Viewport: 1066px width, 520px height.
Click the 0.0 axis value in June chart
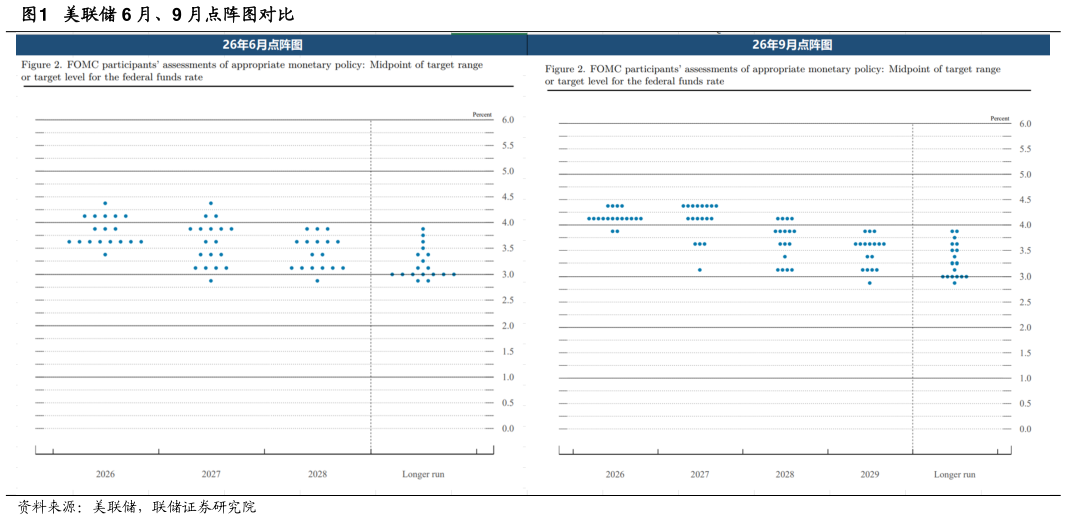[x=508, y=428]
